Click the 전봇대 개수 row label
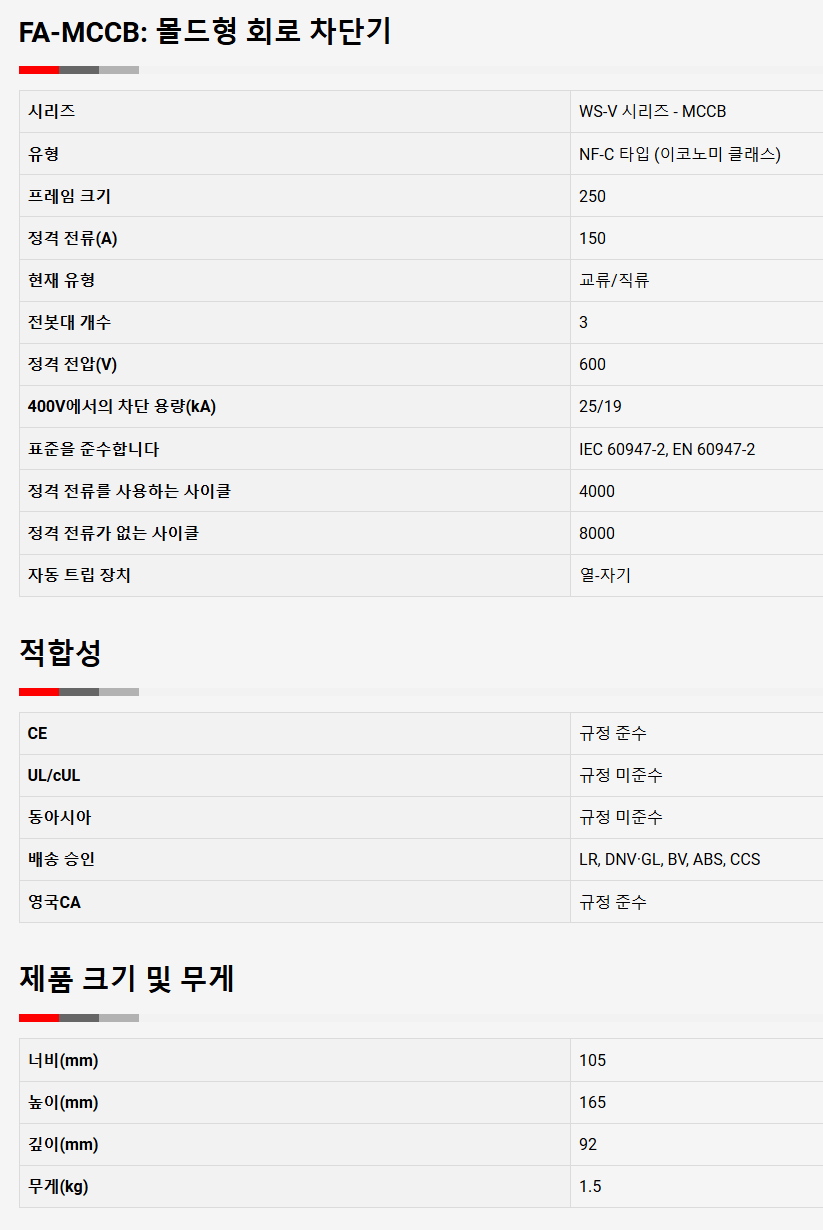The height and width of the screenshot is (1230, 823). tap(69, 322)
